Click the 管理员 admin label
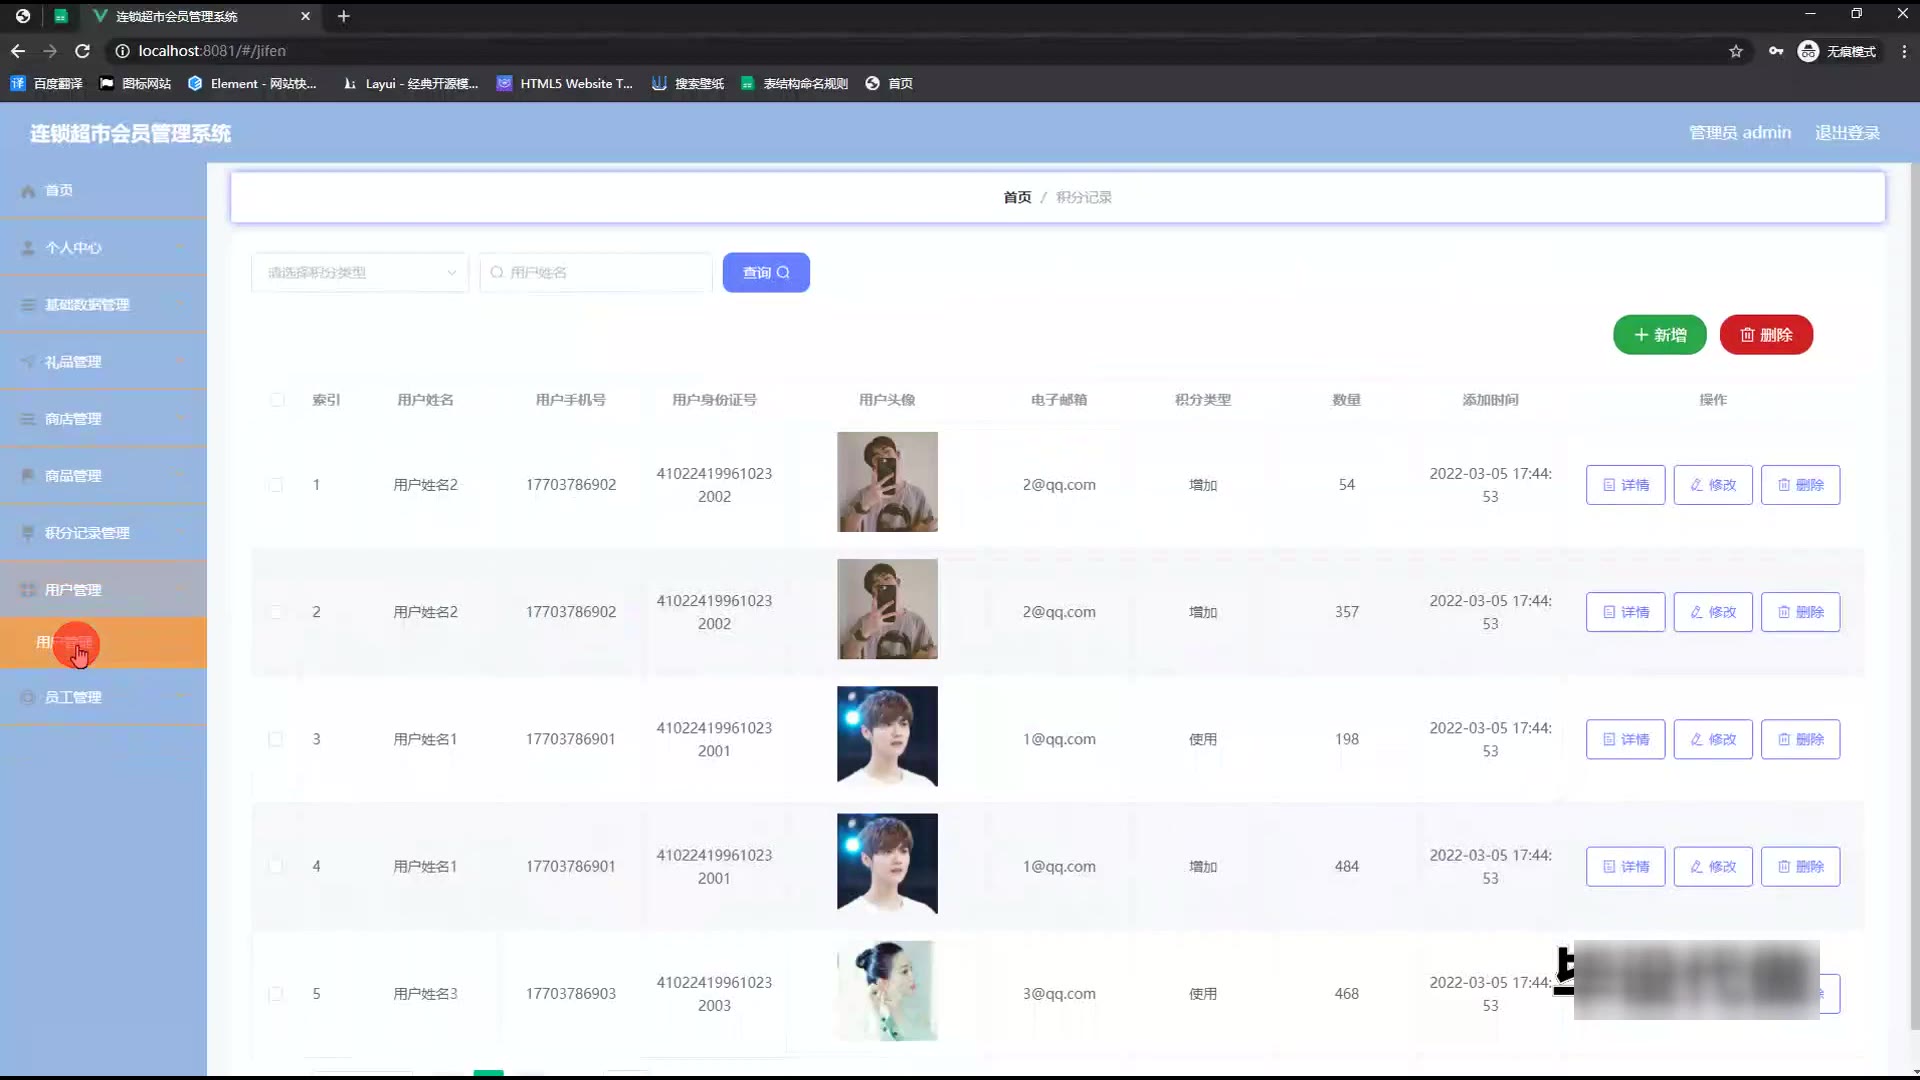 click(1740, 133)
